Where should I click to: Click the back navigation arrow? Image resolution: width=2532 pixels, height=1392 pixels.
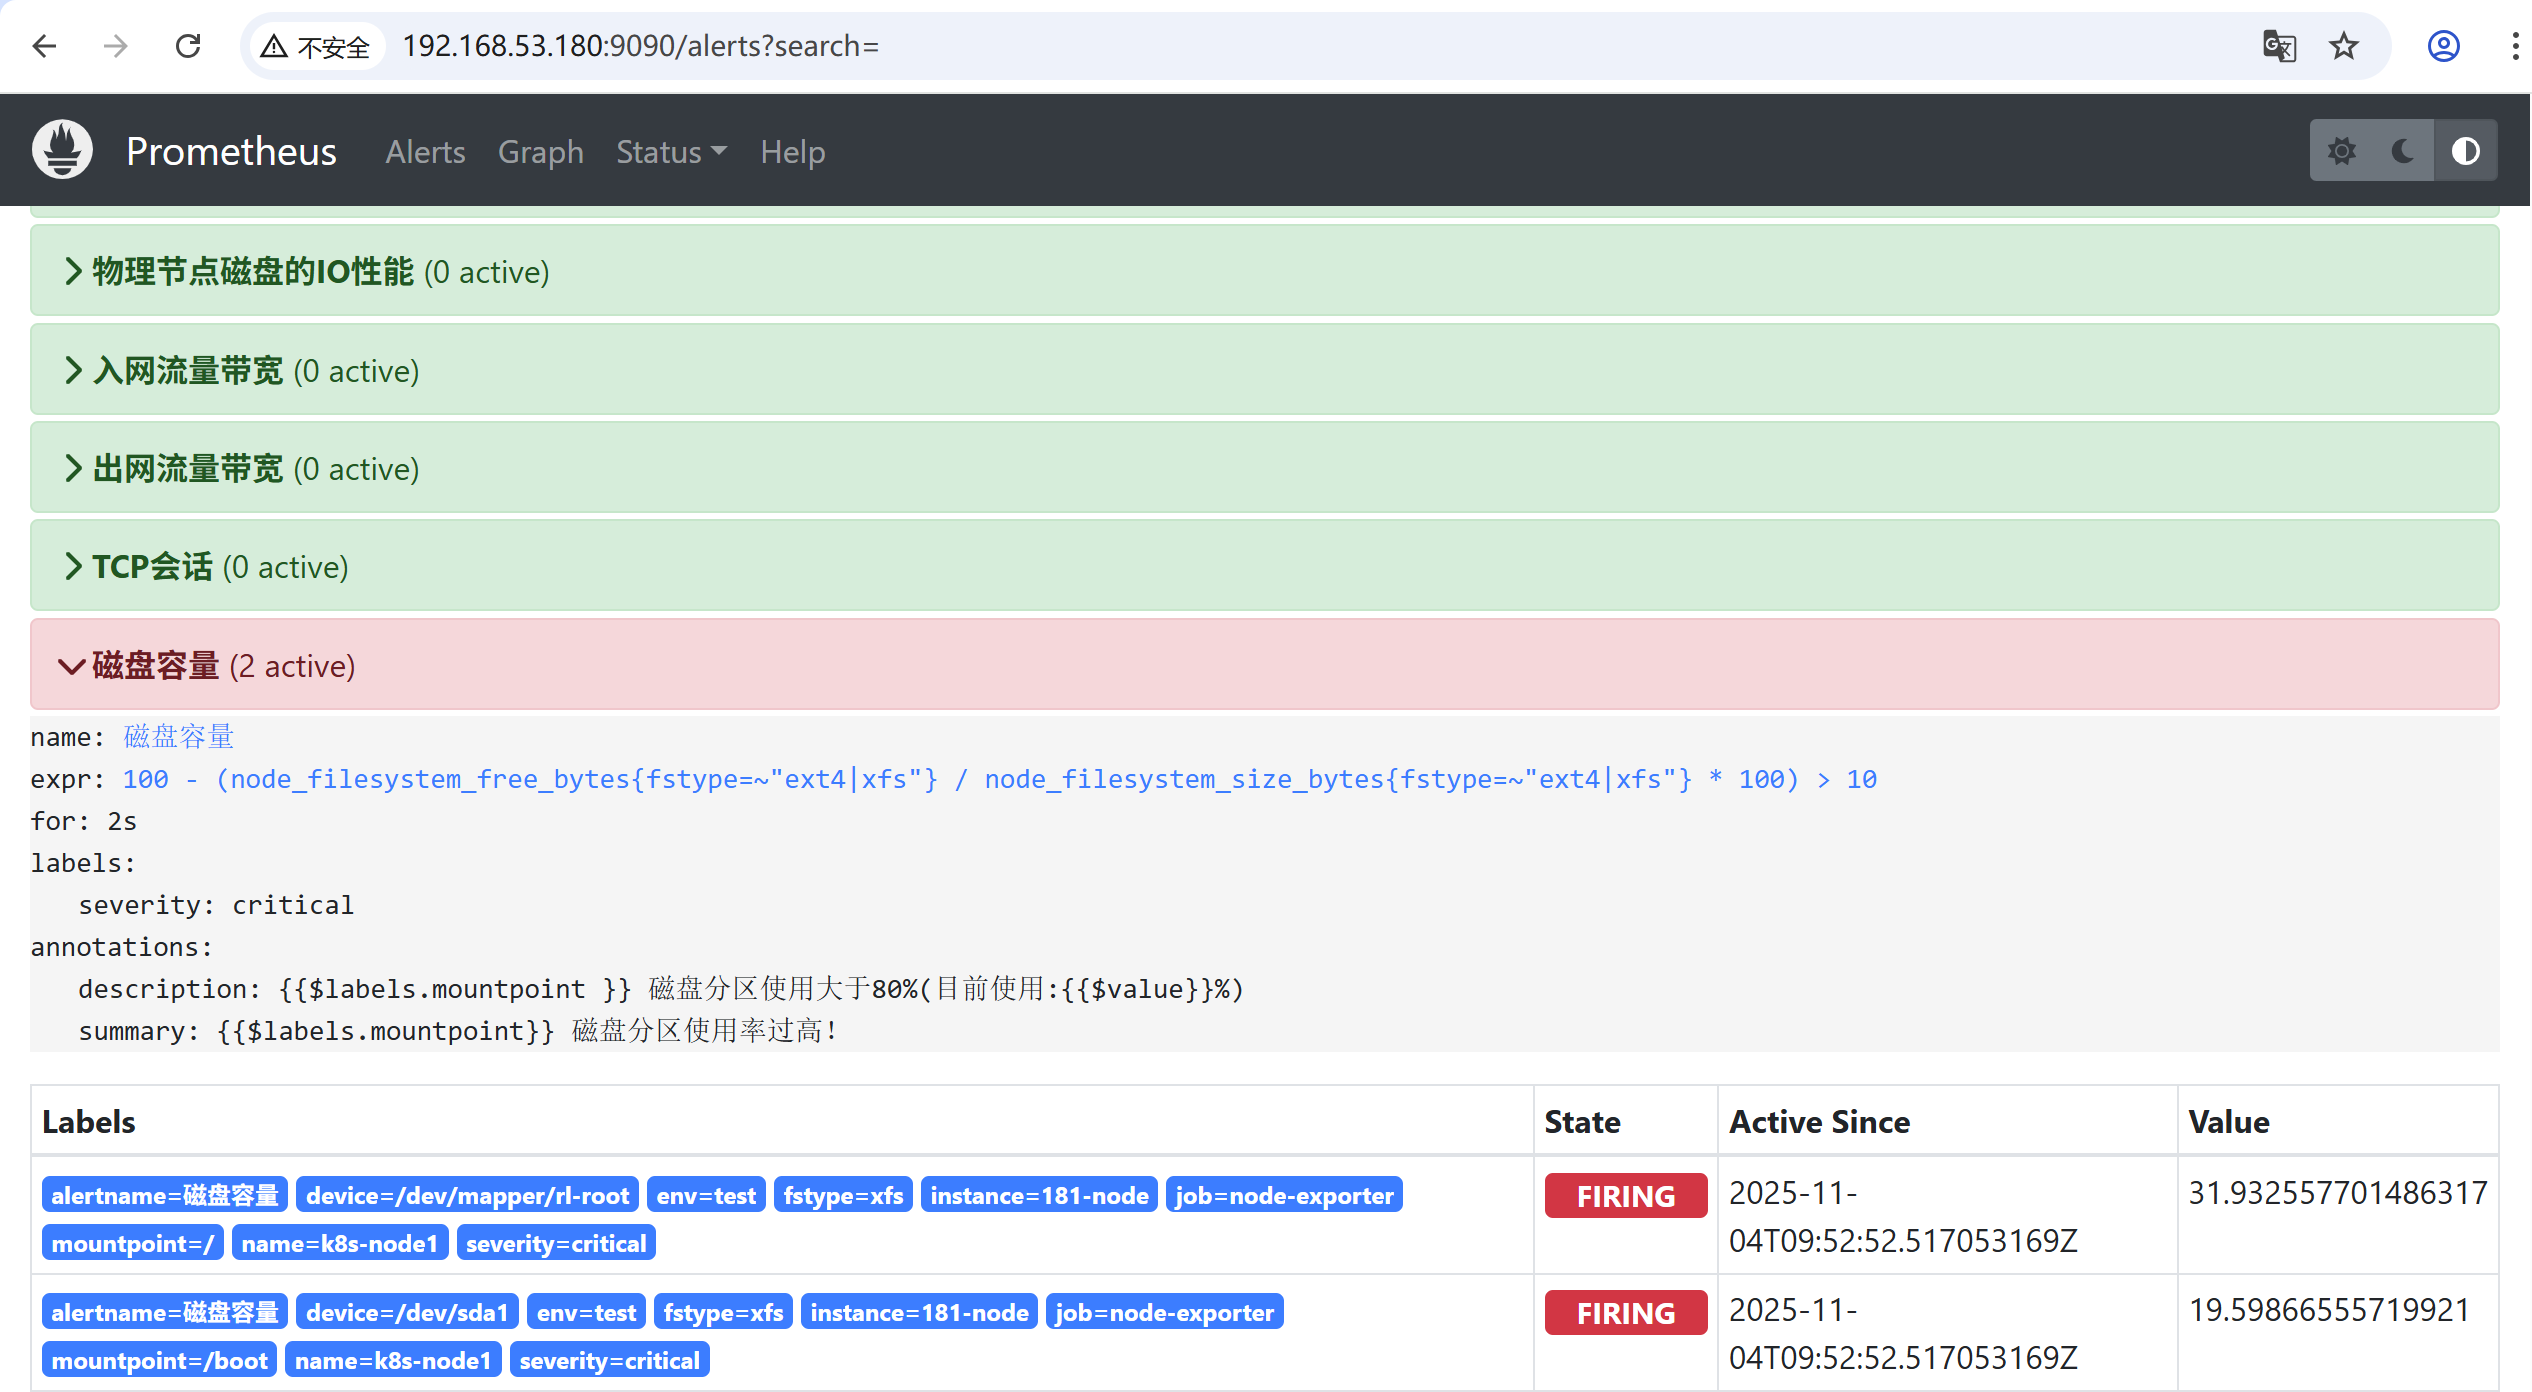pos(43,46)
